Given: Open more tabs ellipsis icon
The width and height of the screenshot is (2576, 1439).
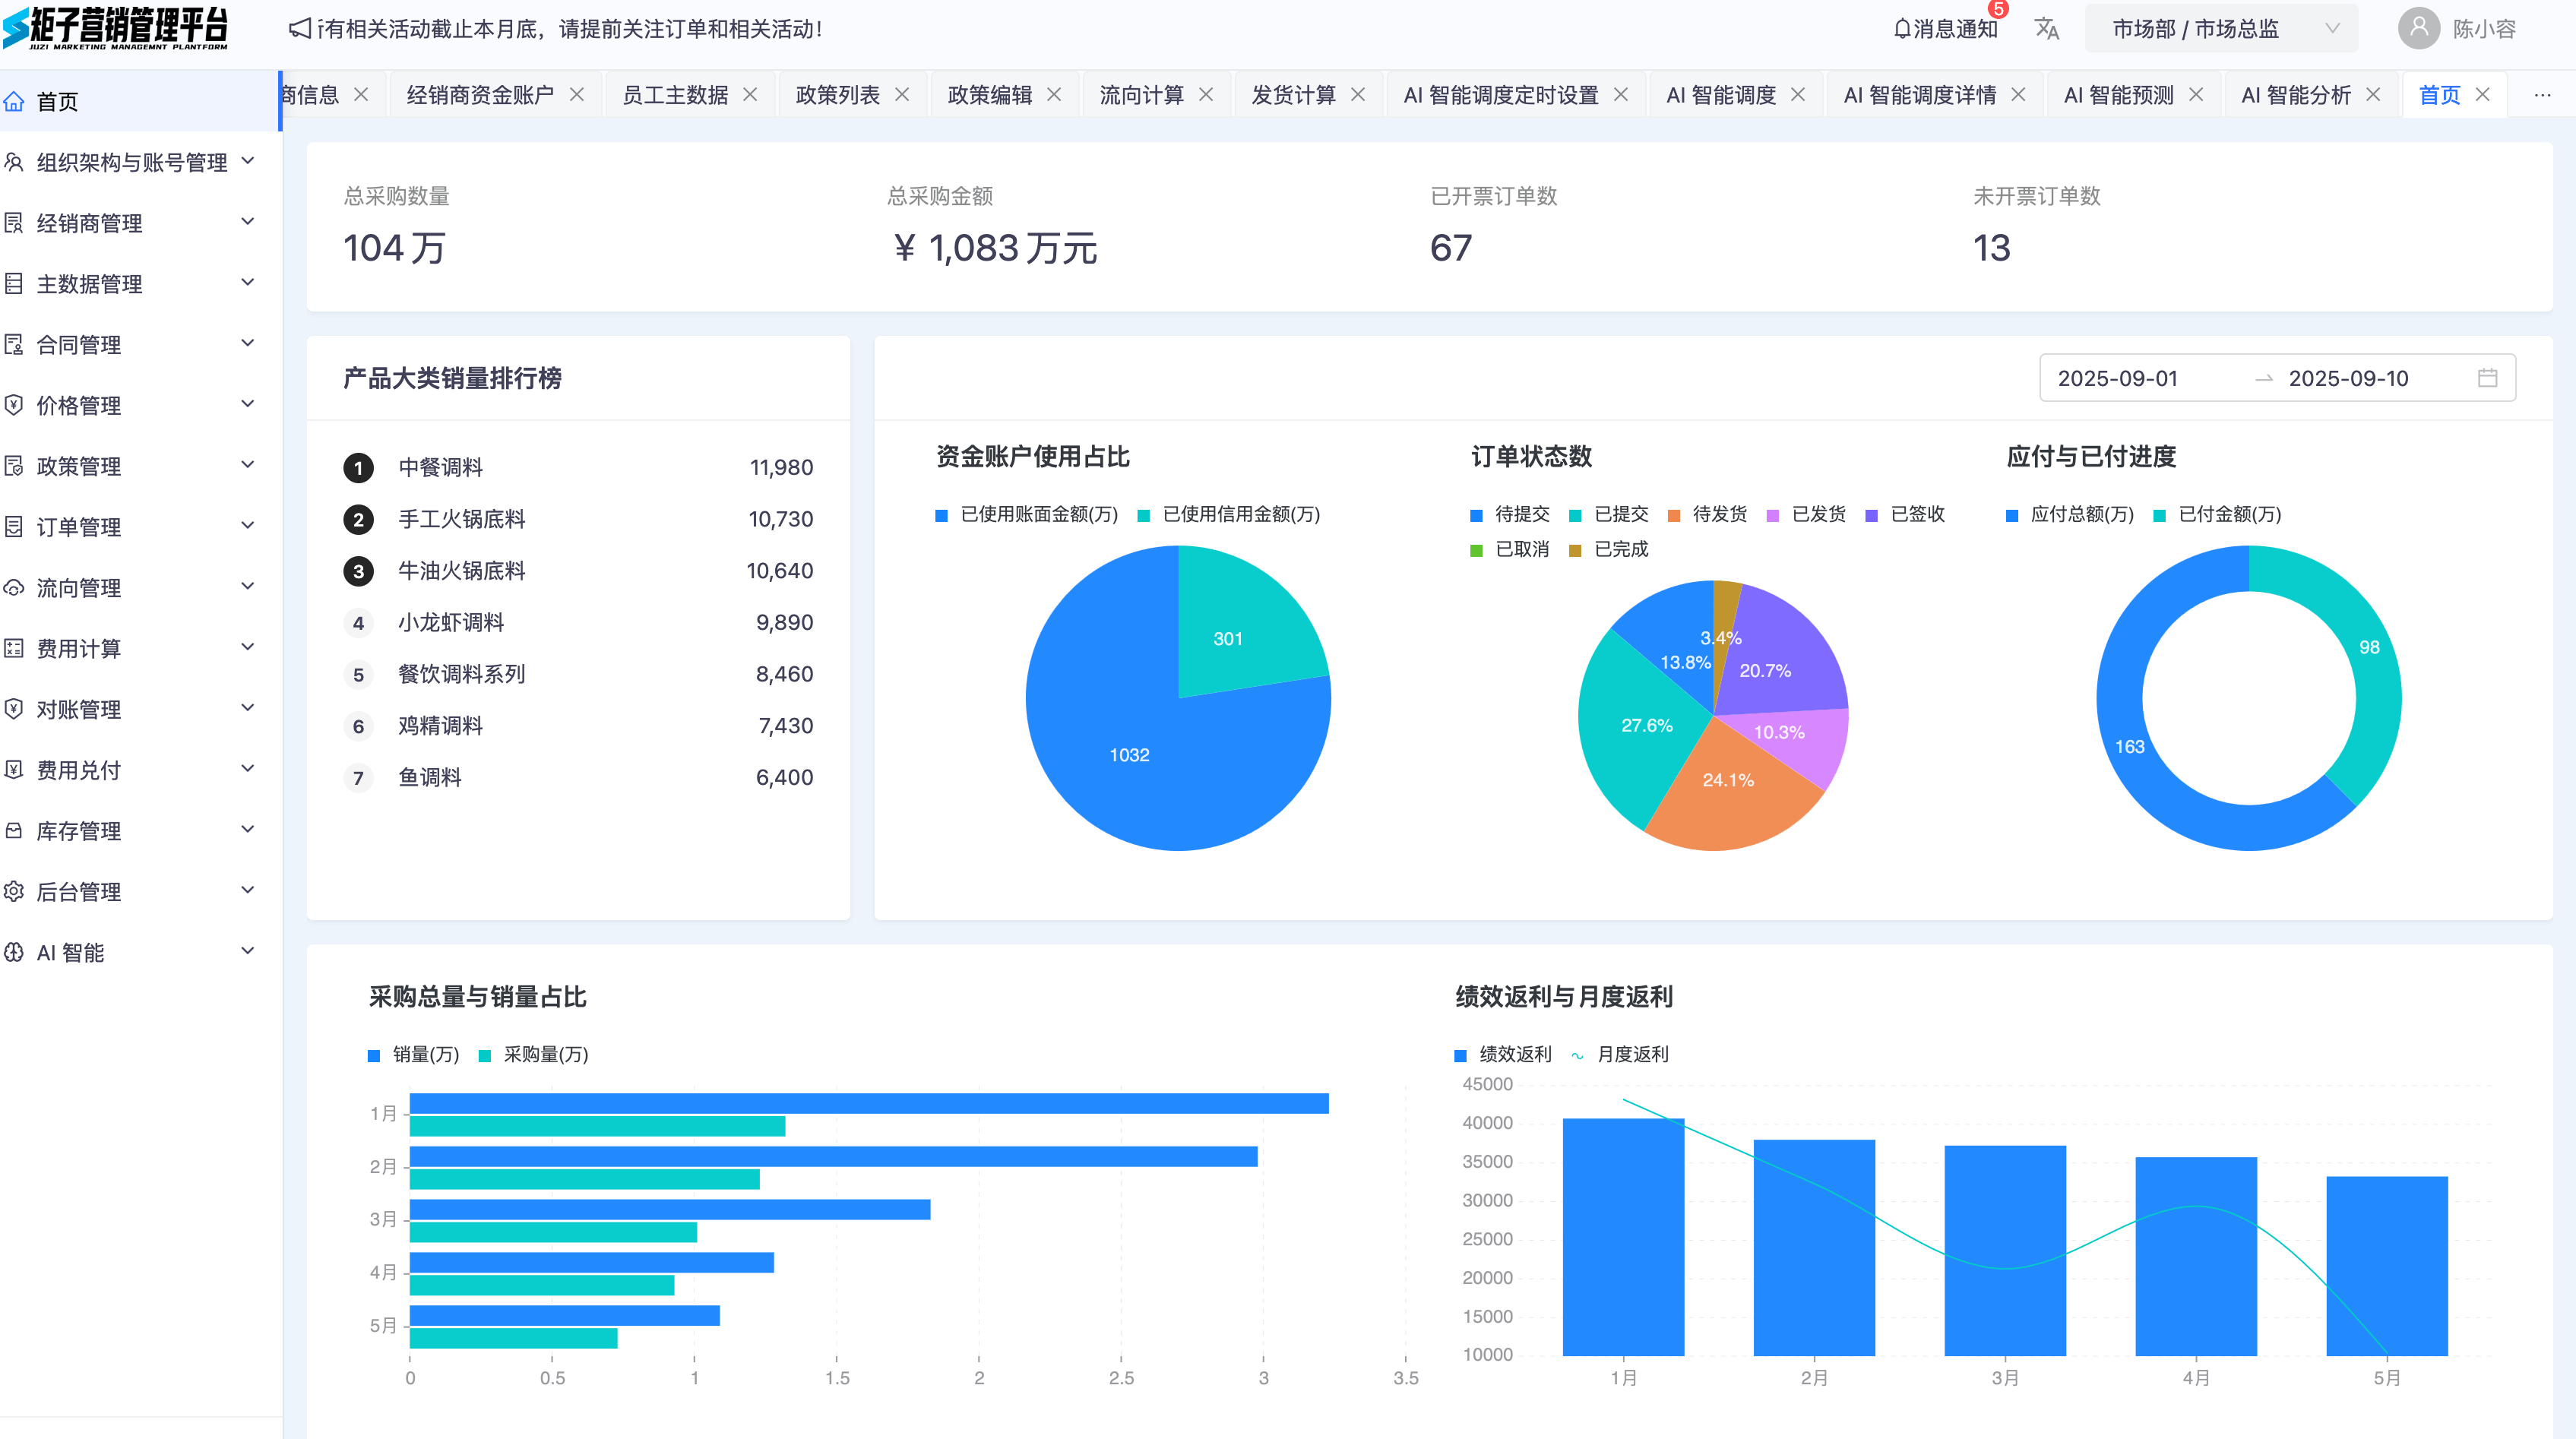Looking at the screenshot, I should tap(2542, 95).
